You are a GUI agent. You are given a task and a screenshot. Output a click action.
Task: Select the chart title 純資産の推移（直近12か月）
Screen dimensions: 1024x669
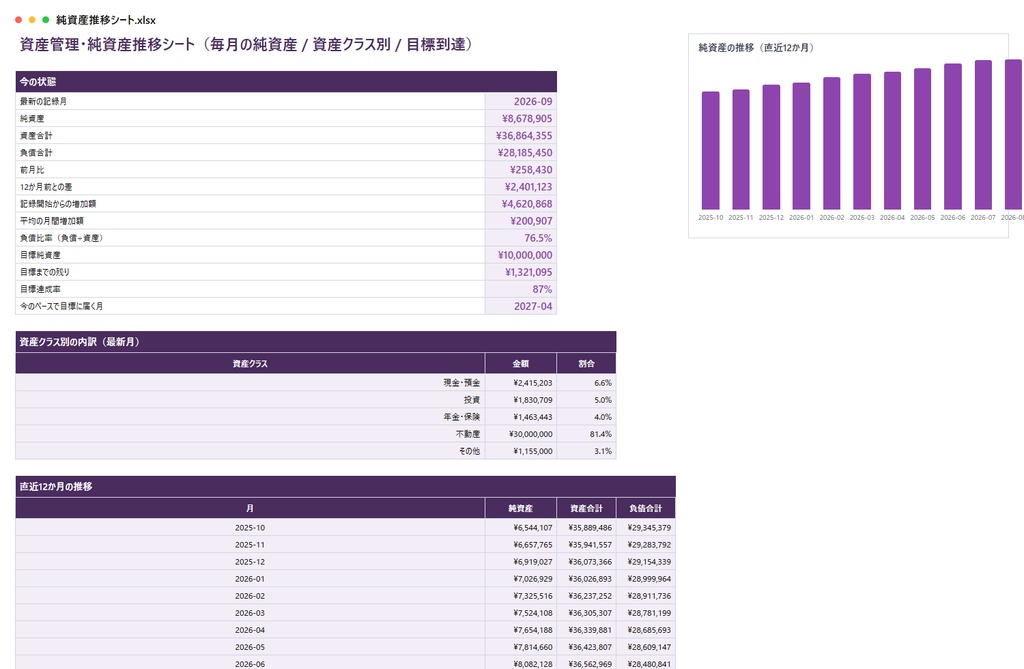[756, 48]
